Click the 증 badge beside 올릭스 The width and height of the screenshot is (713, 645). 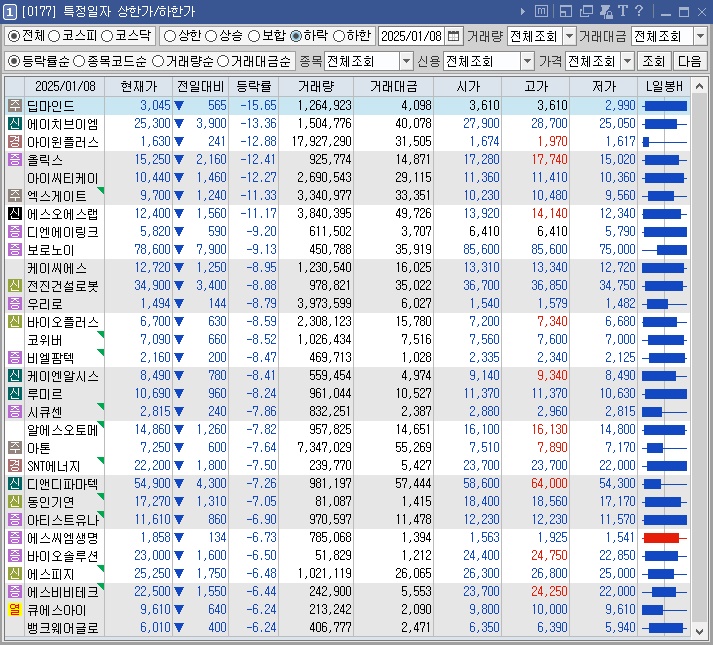coord(15,160)
